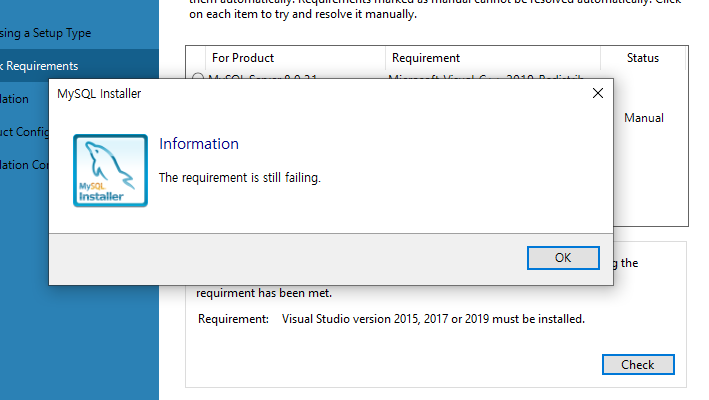Viewport: 709px width, 400px height.
Task: Click the Manual status cell
Action: tap(643, 118)
